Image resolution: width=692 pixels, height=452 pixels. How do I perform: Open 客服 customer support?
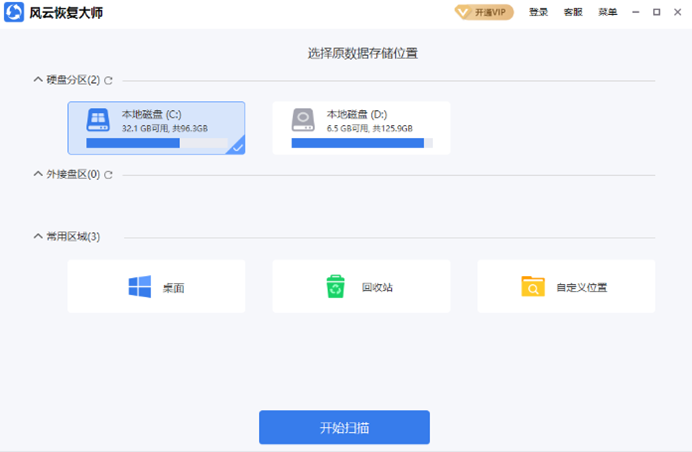pos(573,12)
